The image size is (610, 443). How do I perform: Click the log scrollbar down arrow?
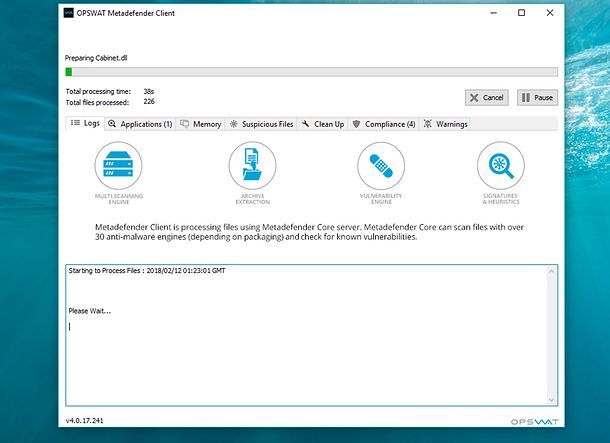pyautogui.click(x=551, y=400)
